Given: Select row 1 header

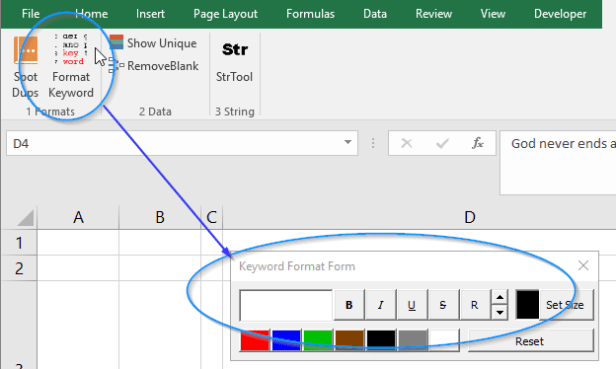Looking at the screenshot, I should point(19,243).
